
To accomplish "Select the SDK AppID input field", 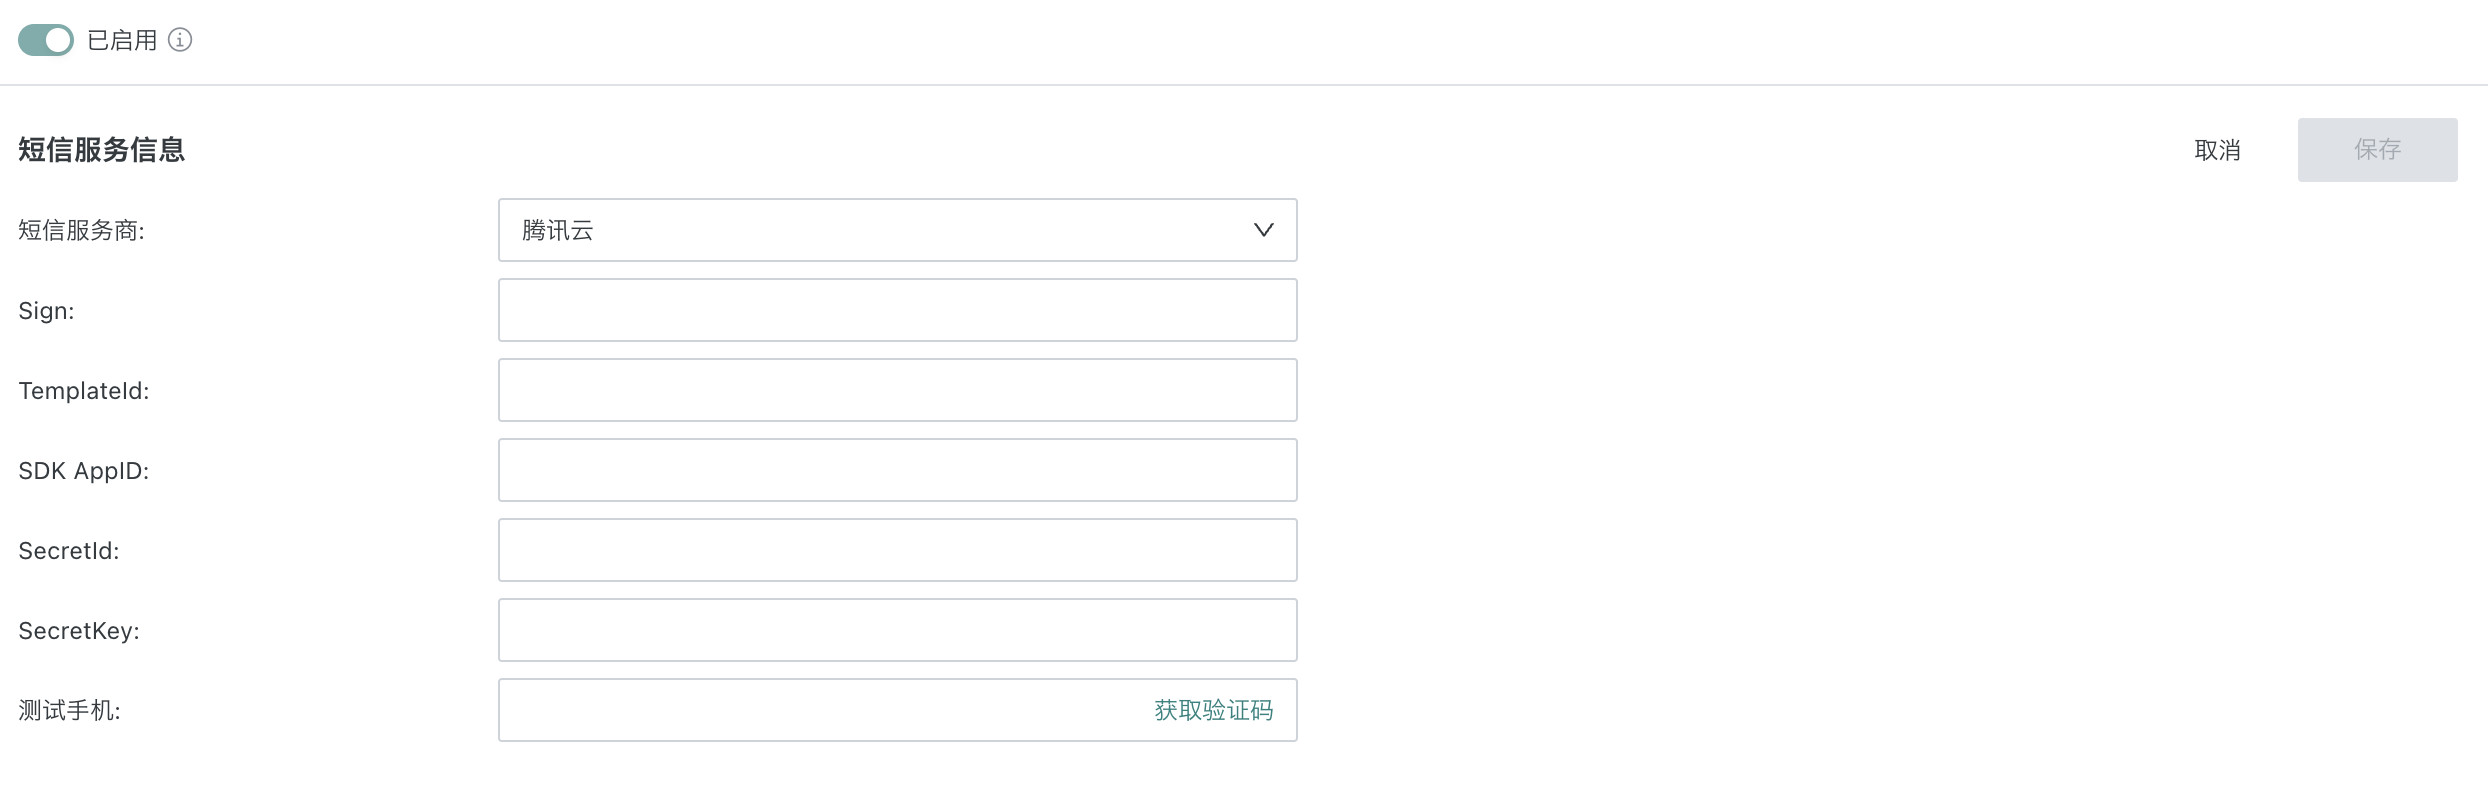I will pos(897,470).
